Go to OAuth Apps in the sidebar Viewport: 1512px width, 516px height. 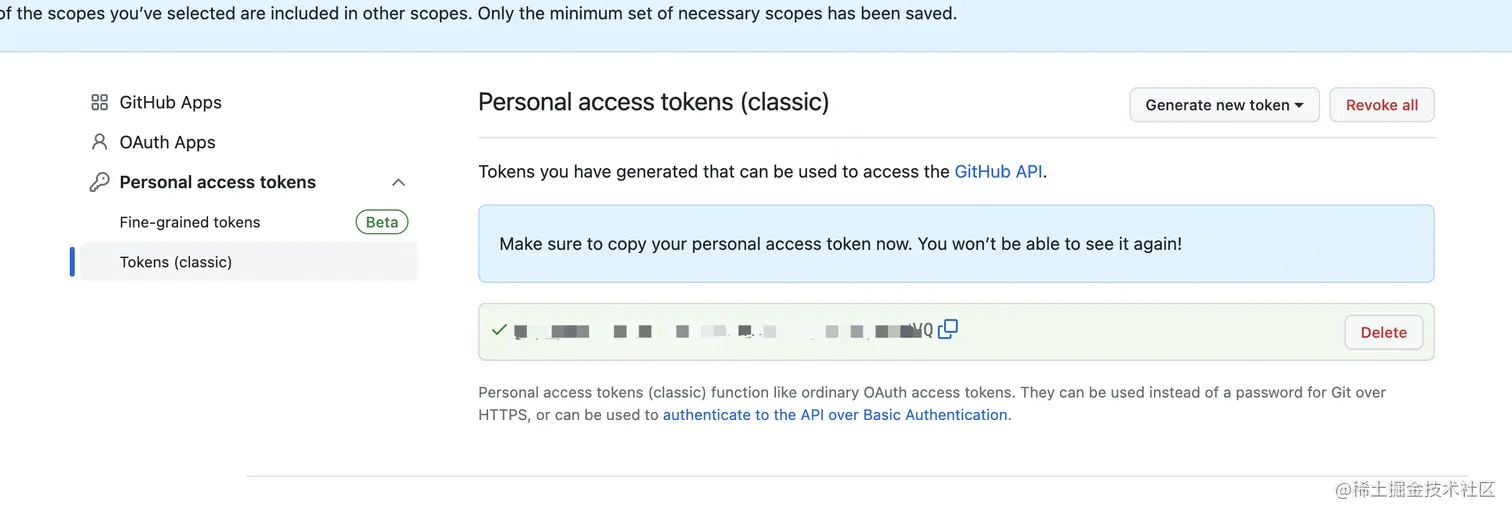(167, 142)
